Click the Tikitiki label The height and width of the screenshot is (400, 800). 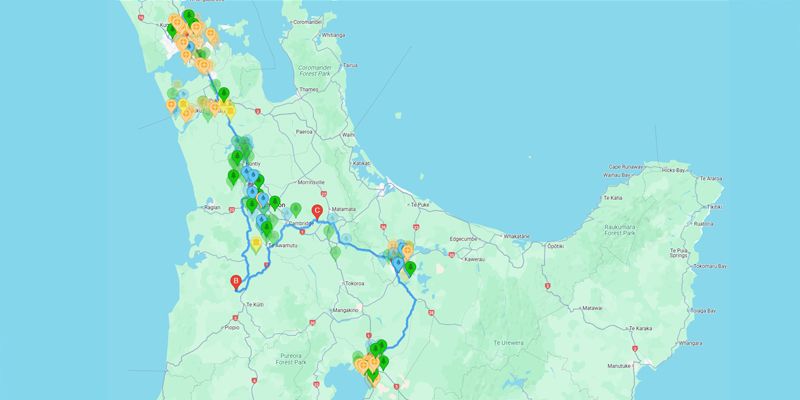[x=715, y=207]
